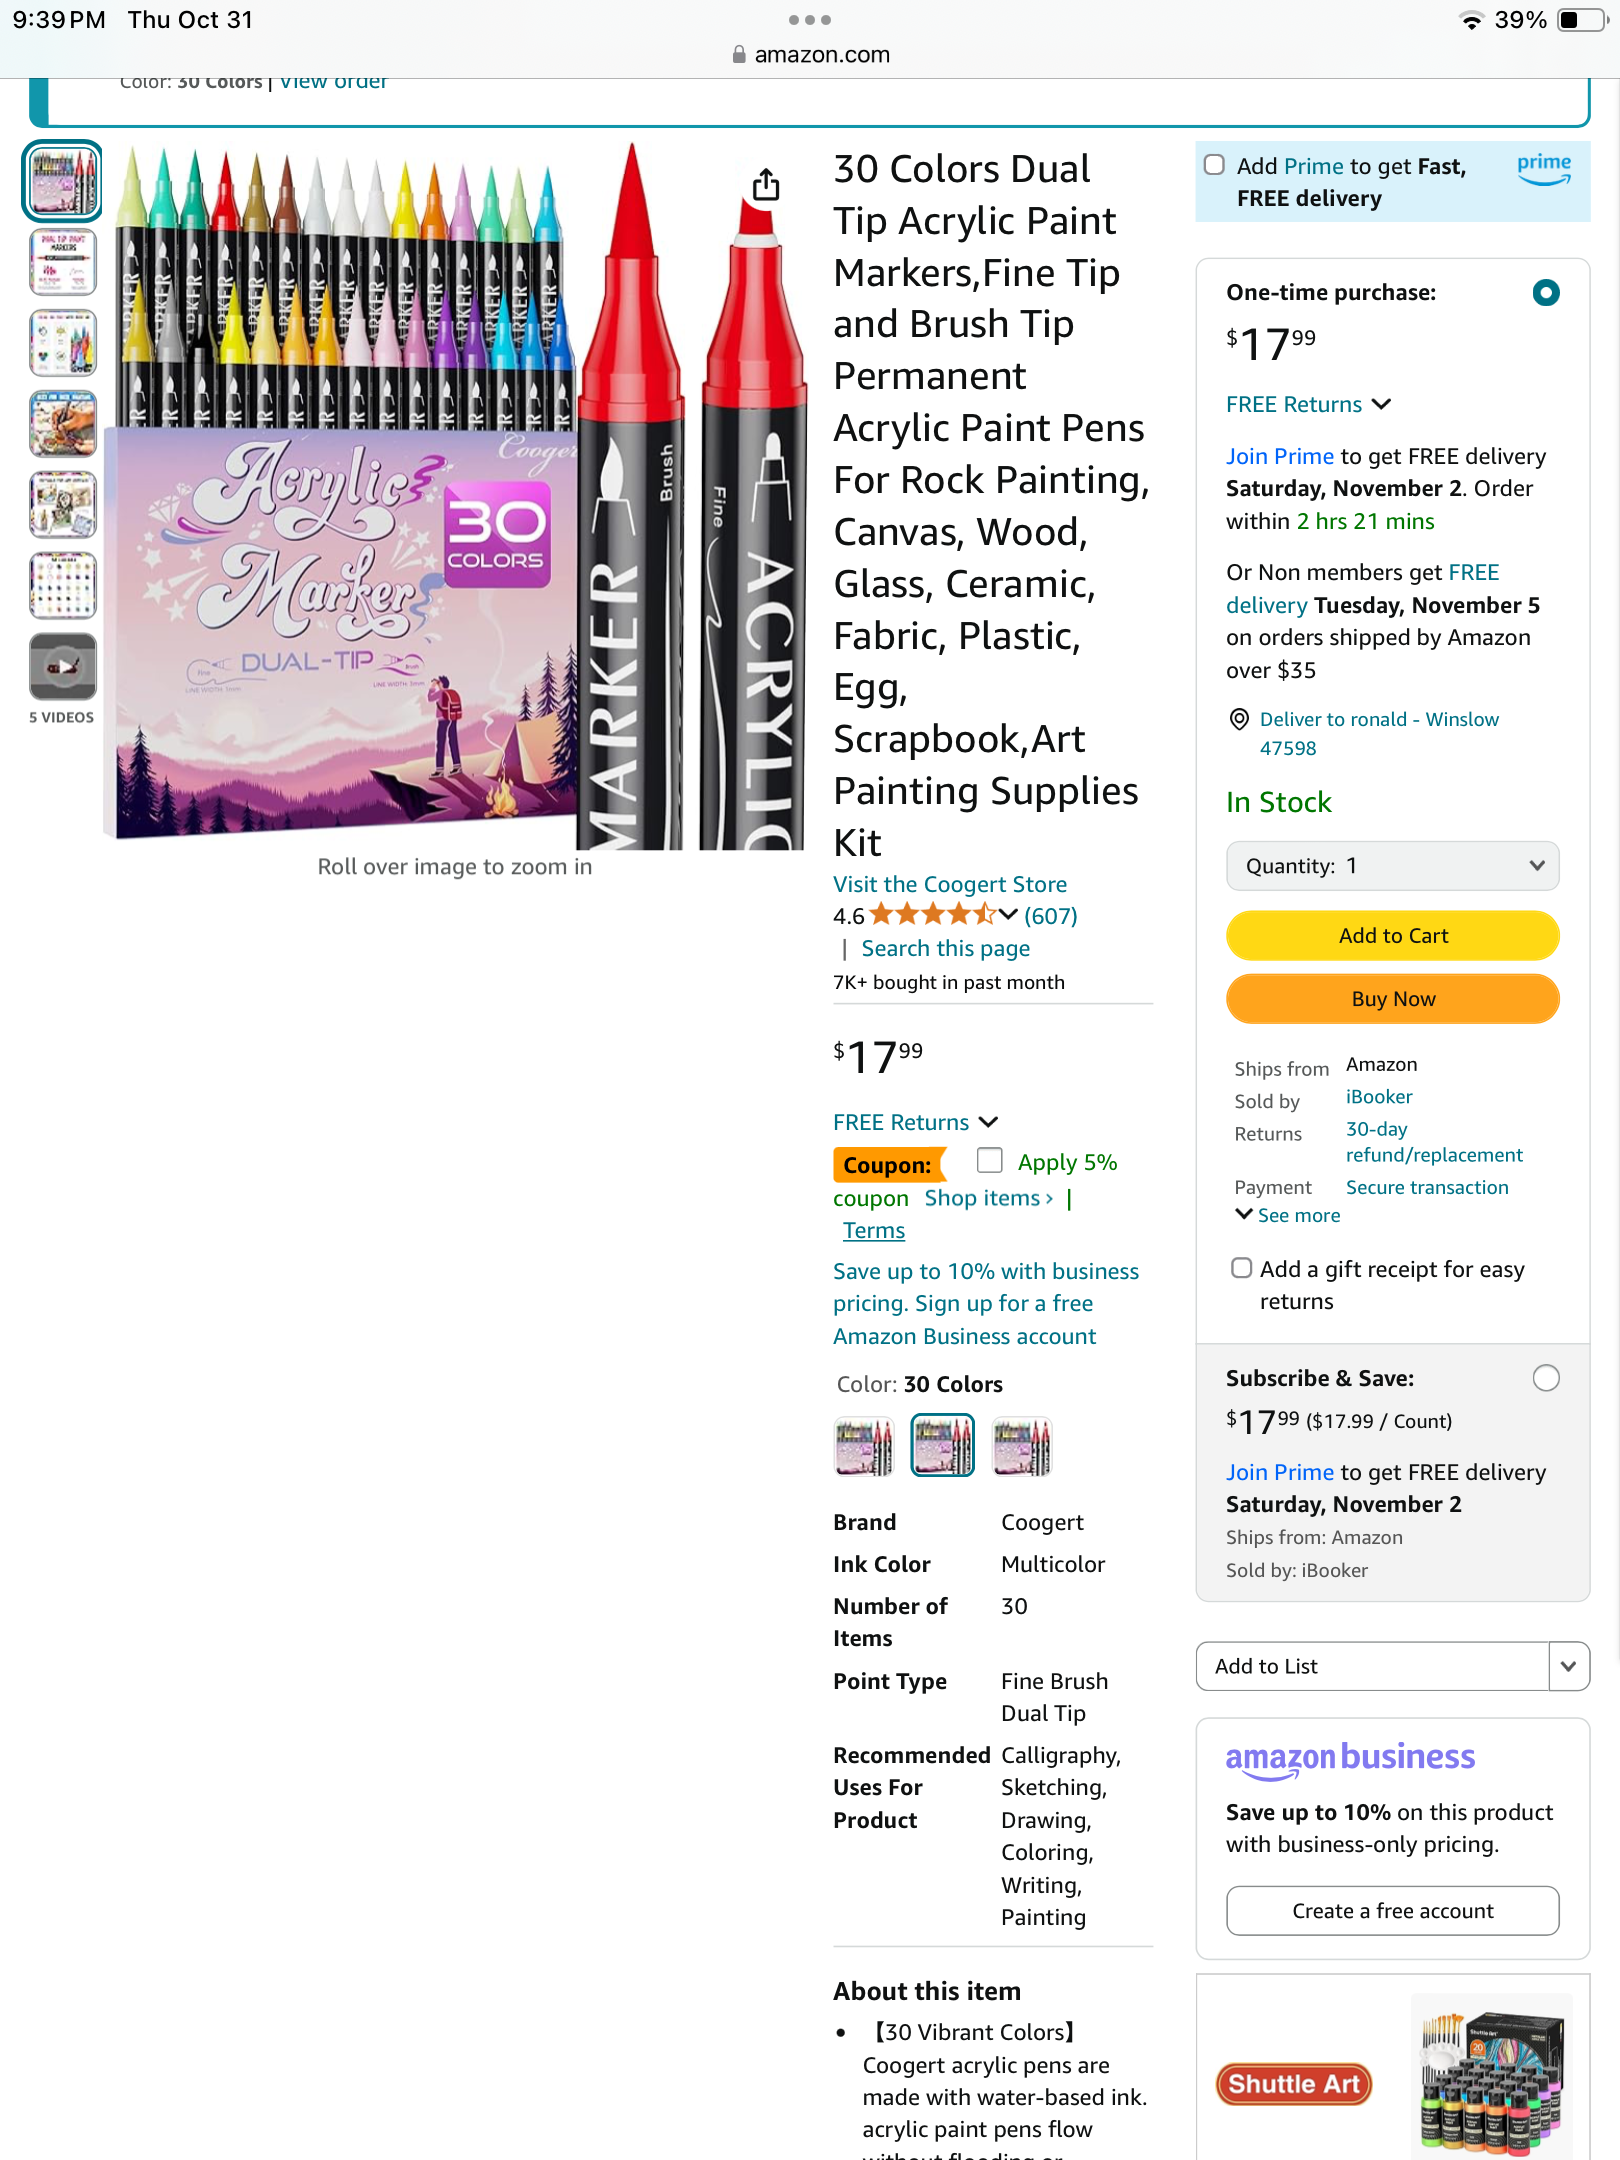Image resolution: width=1620 pixels, height=2160 pixels.
Task: Tap the padlock icon beside amazon.com
Action: click(x=739, y=55)
